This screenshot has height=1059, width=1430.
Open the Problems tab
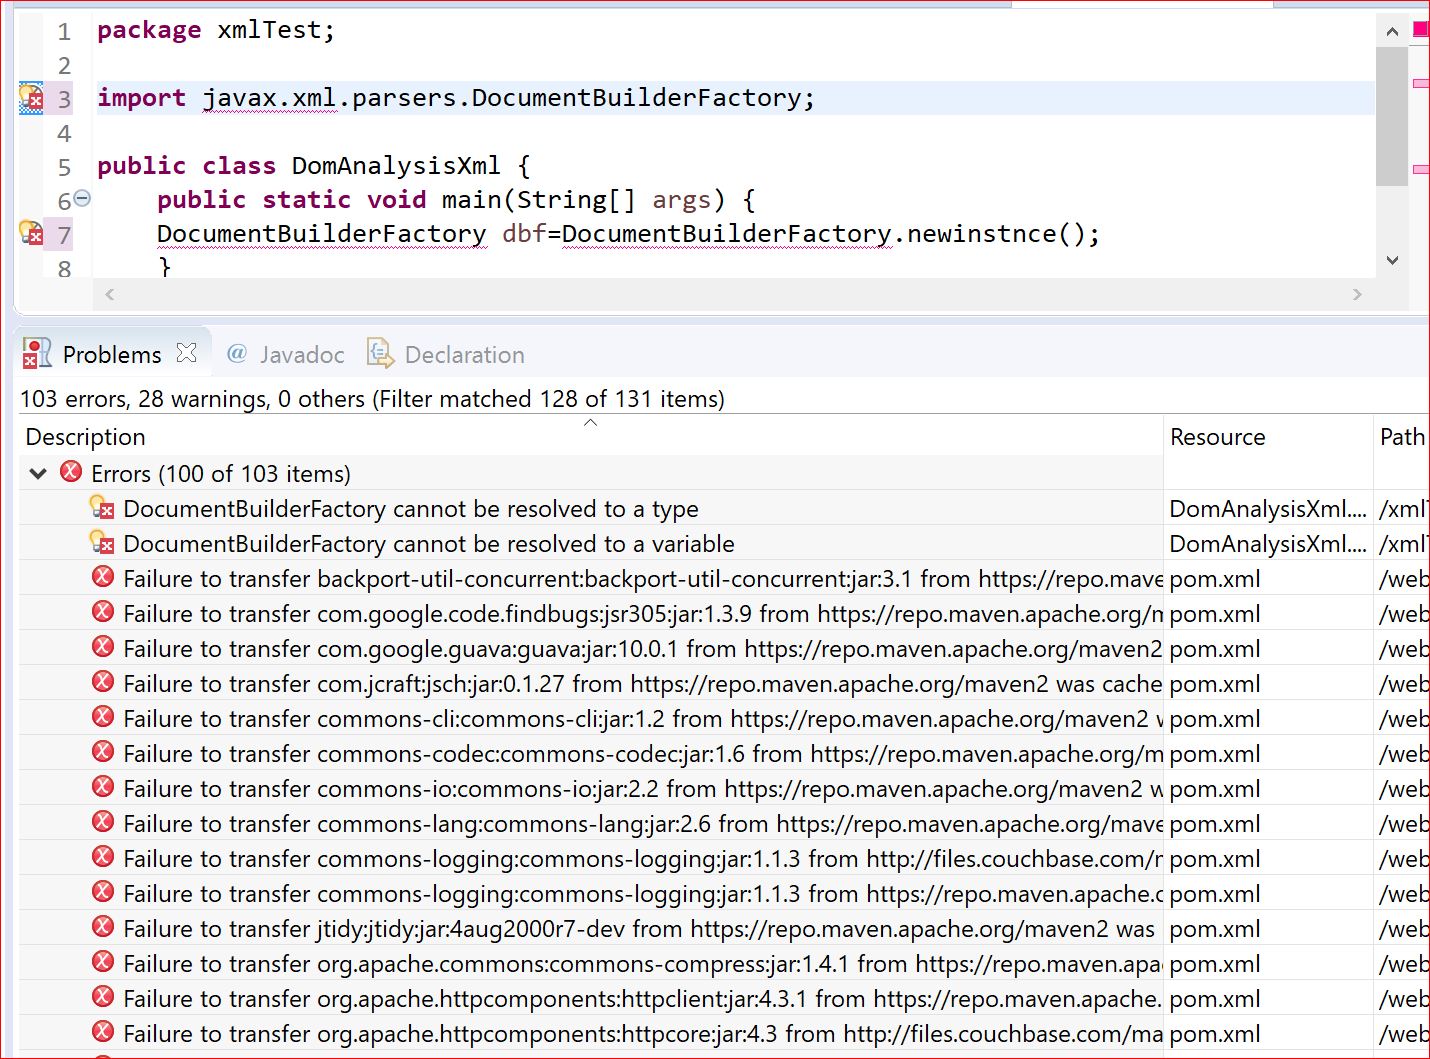tap(111, 354)
